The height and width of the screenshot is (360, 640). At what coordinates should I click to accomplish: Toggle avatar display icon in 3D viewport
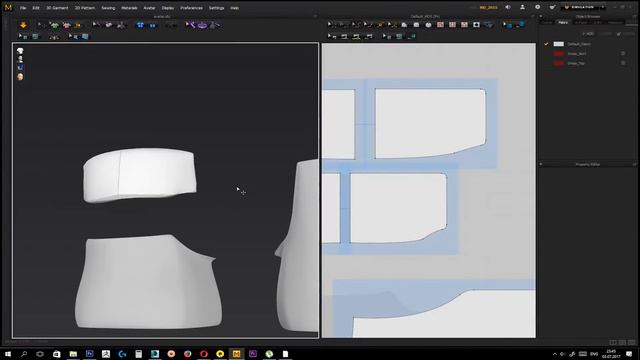pyautogui.click(x=20, y=59)
